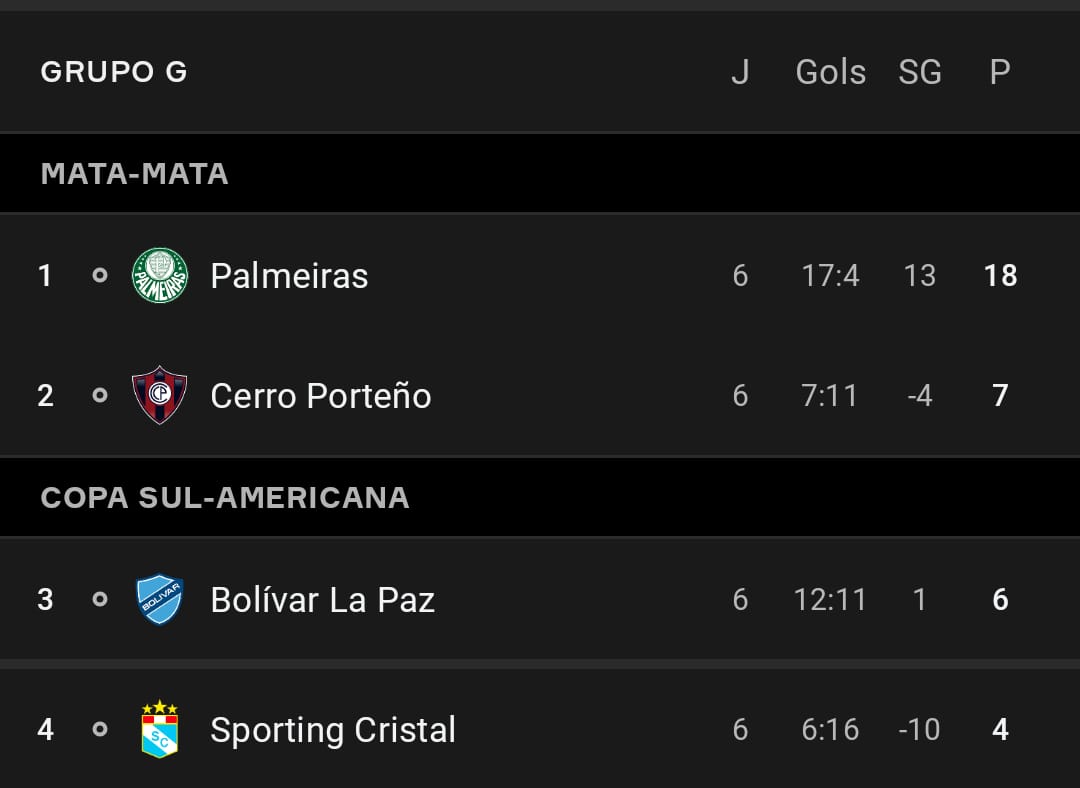Click the GRUPO G heading

[x=114, y=72]
